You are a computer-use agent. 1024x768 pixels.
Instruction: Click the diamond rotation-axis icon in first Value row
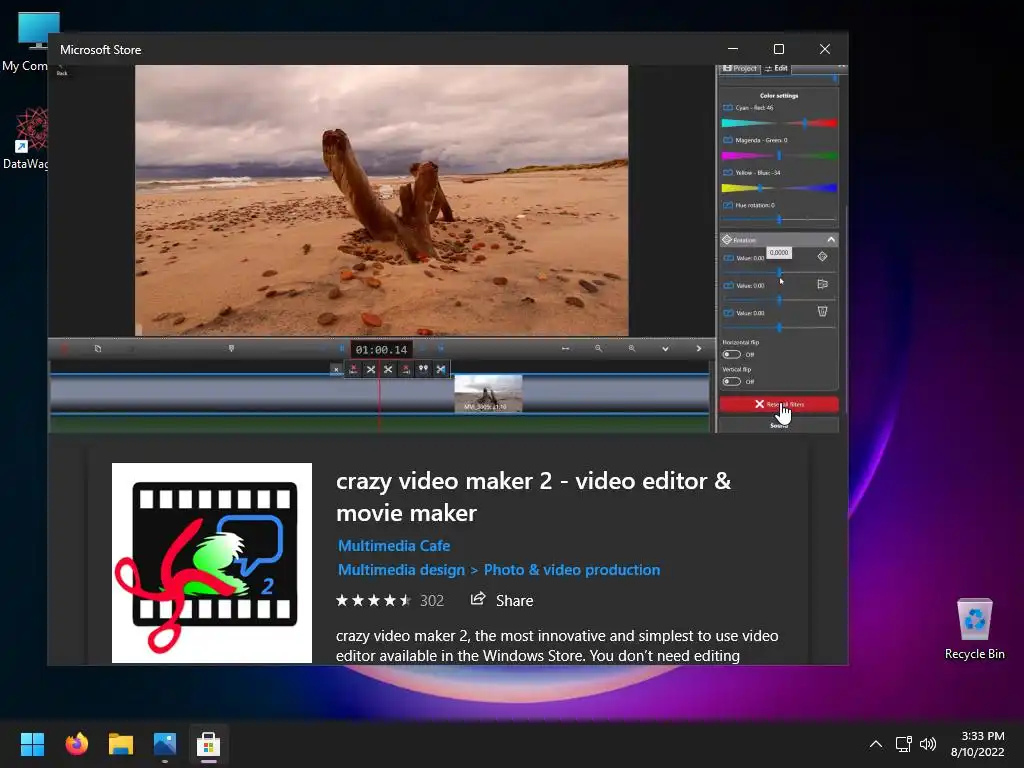[x=822, y=257]
